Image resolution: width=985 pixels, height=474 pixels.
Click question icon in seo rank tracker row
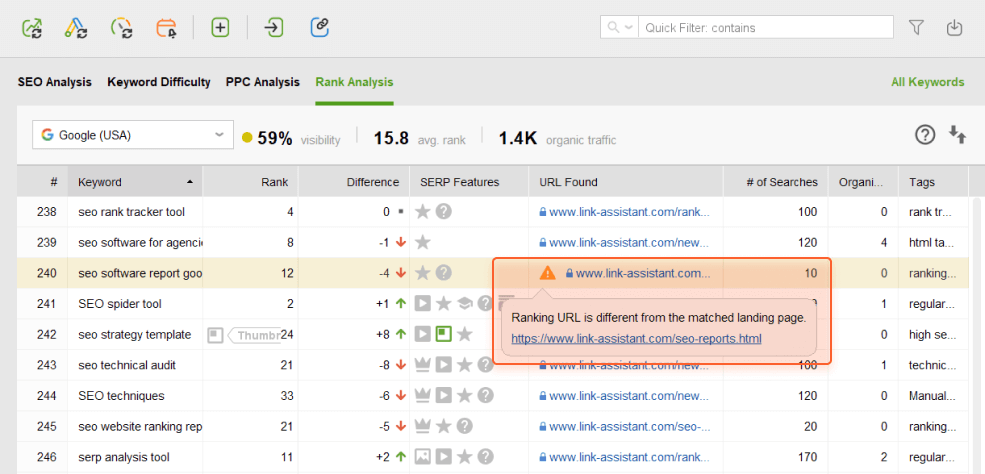[444, 212]
